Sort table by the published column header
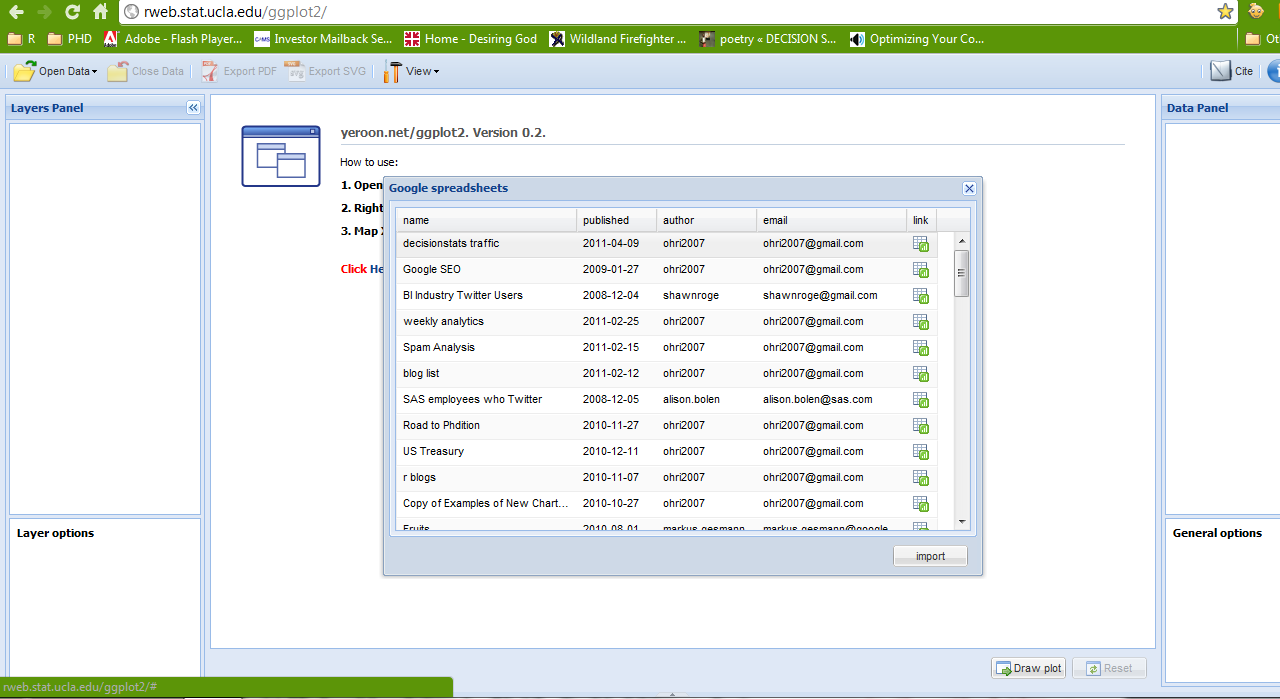1280x699 pixels. 606,220
